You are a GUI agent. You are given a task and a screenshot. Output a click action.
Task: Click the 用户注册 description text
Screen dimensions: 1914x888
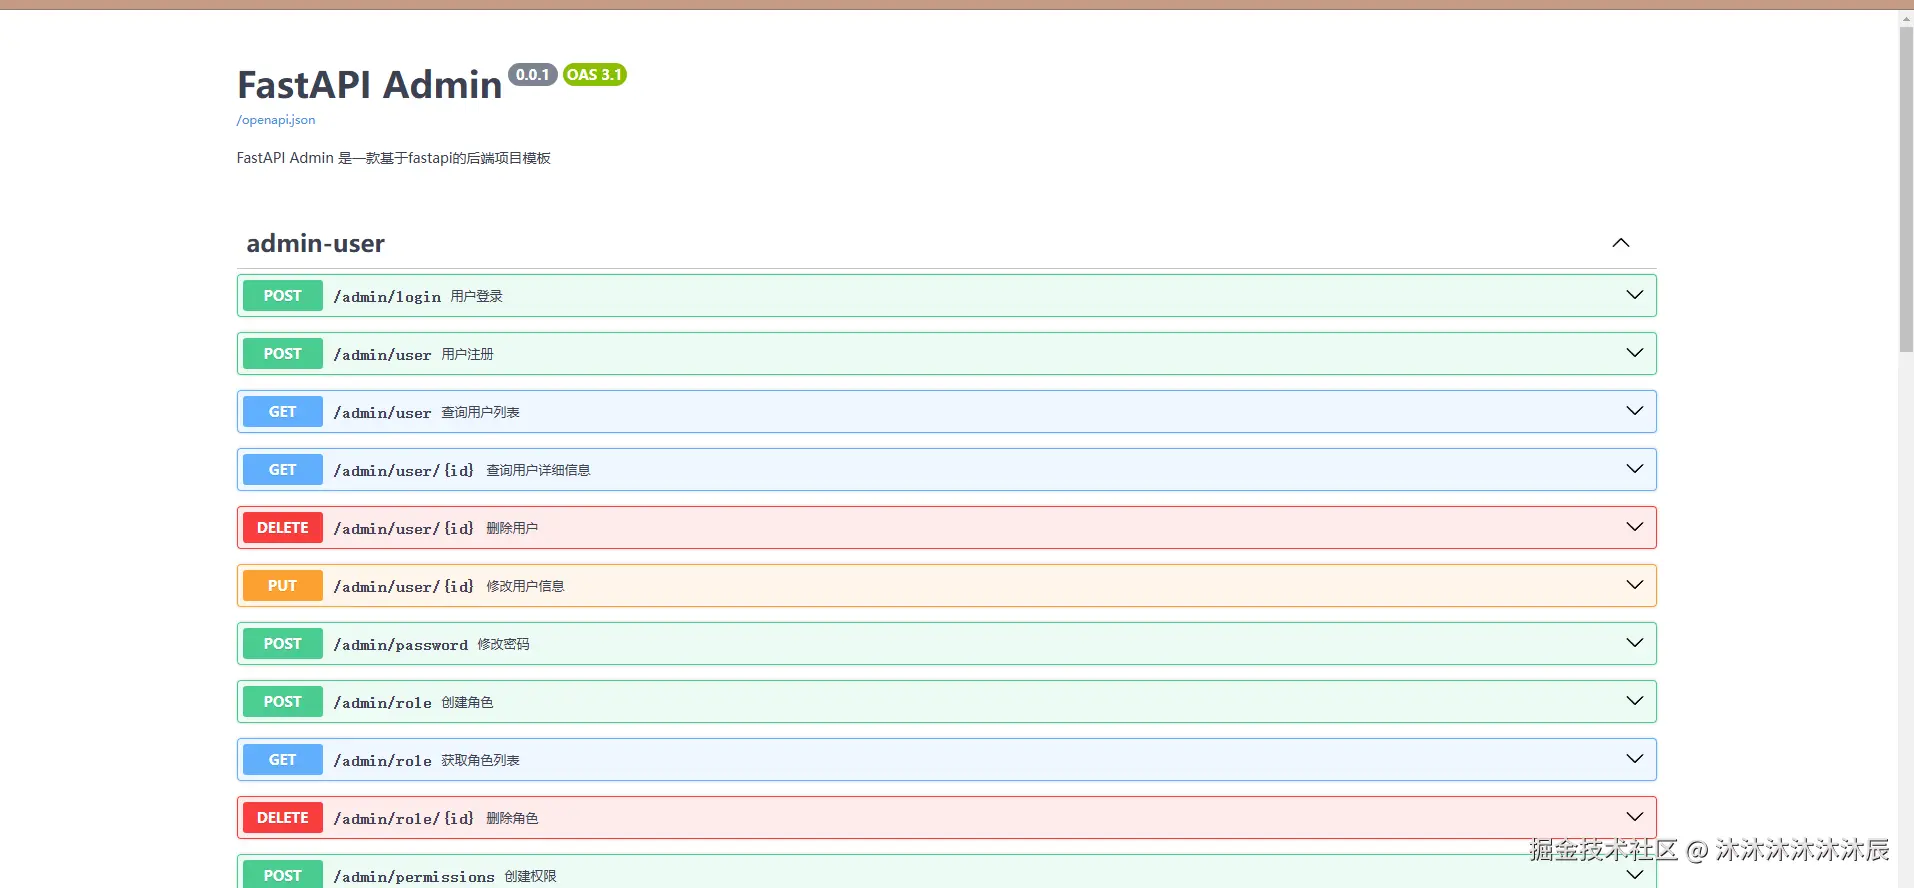coord(468,354)
